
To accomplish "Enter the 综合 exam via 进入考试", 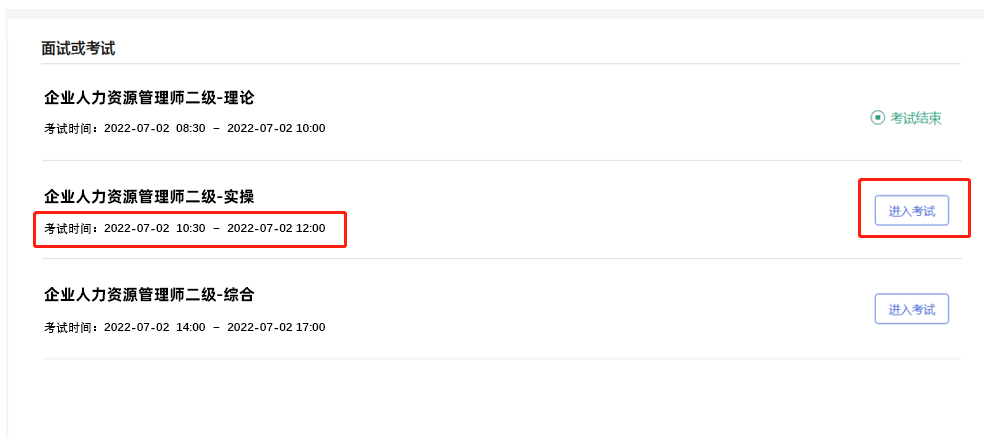I will click(x=911, y=309).
